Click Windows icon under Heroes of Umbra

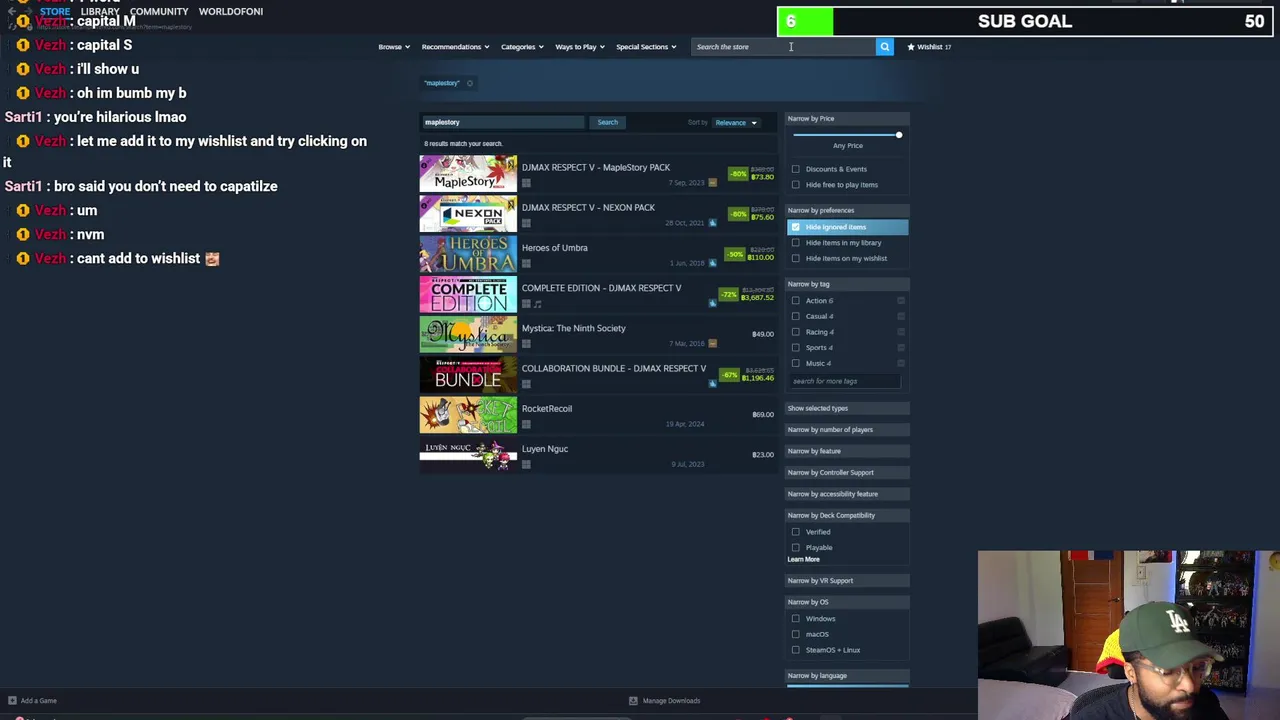pos(526,263)
